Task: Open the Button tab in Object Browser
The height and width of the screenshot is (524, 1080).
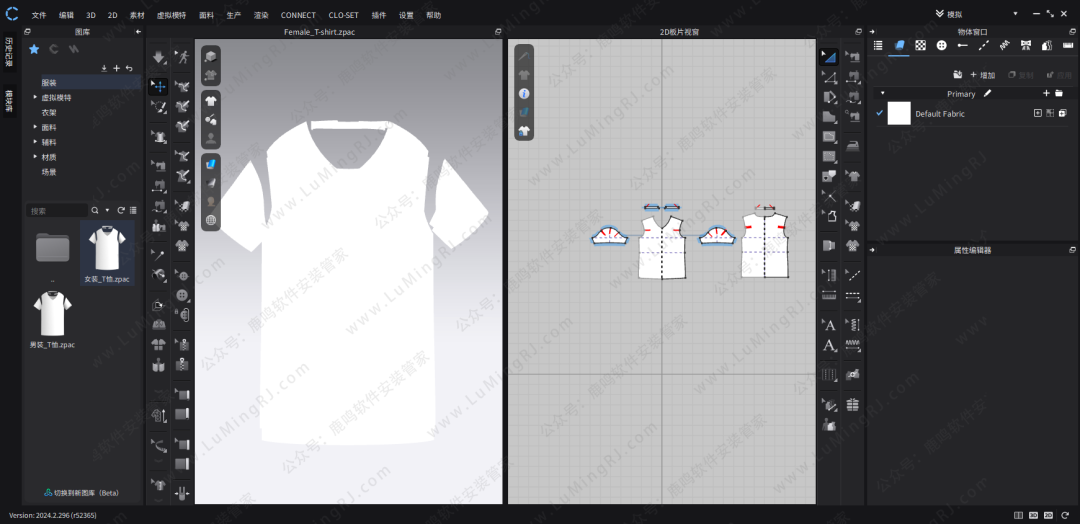Action: (x=940, y=45)
